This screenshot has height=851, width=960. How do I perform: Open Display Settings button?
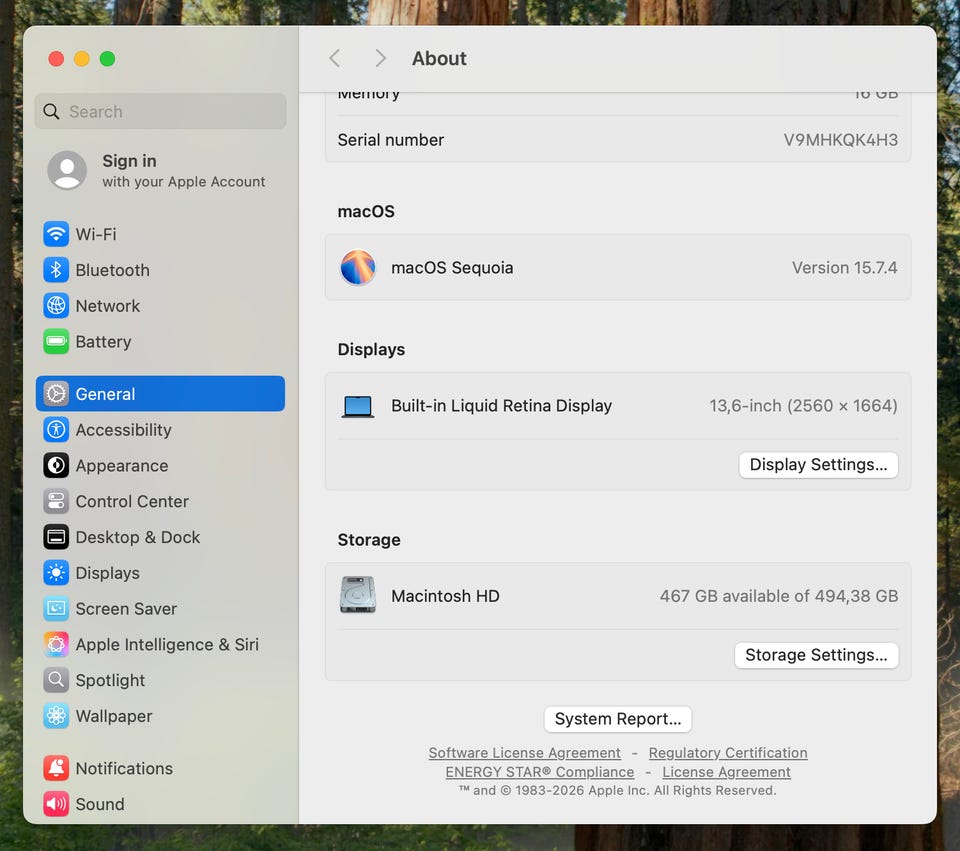pyautogui.click(x=818, y=465)
